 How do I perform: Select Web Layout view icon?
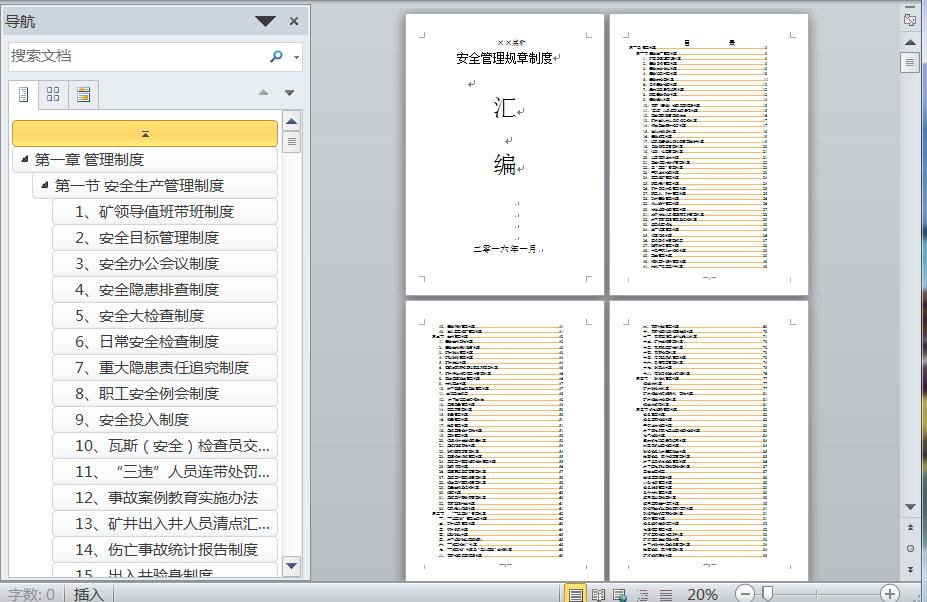tap(620, 594)
